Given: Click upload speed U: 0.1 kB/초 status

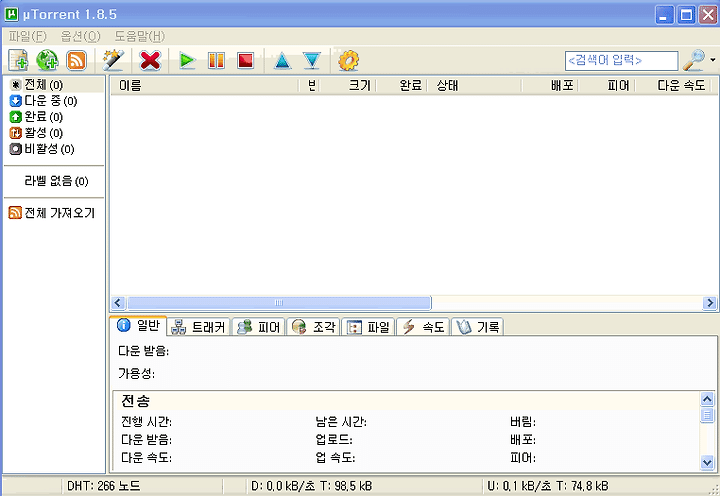Looking at the screenshot, I should [x=548, y=486].
